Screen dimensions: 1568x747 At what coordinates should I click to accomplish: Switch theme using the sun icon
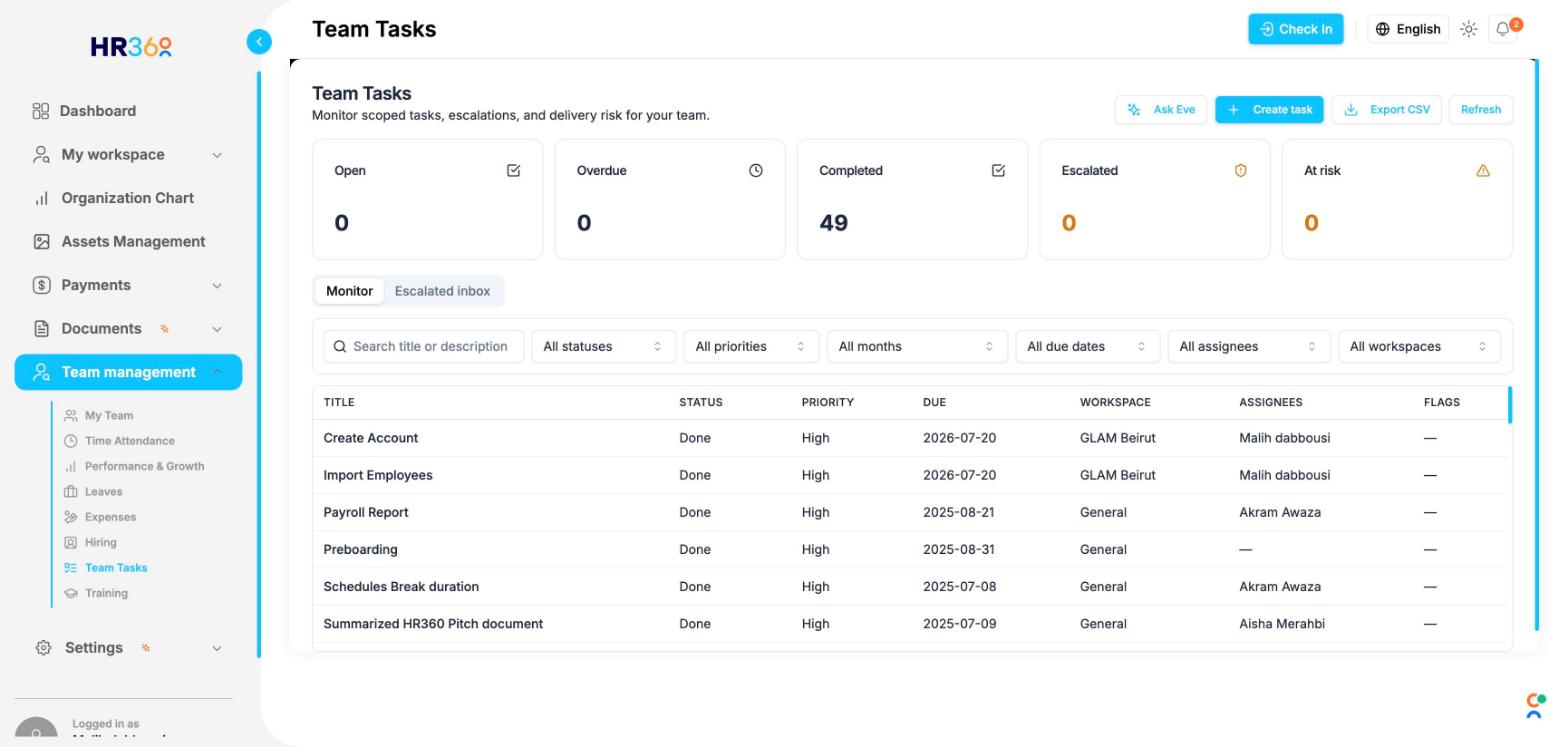(1469, 29)
